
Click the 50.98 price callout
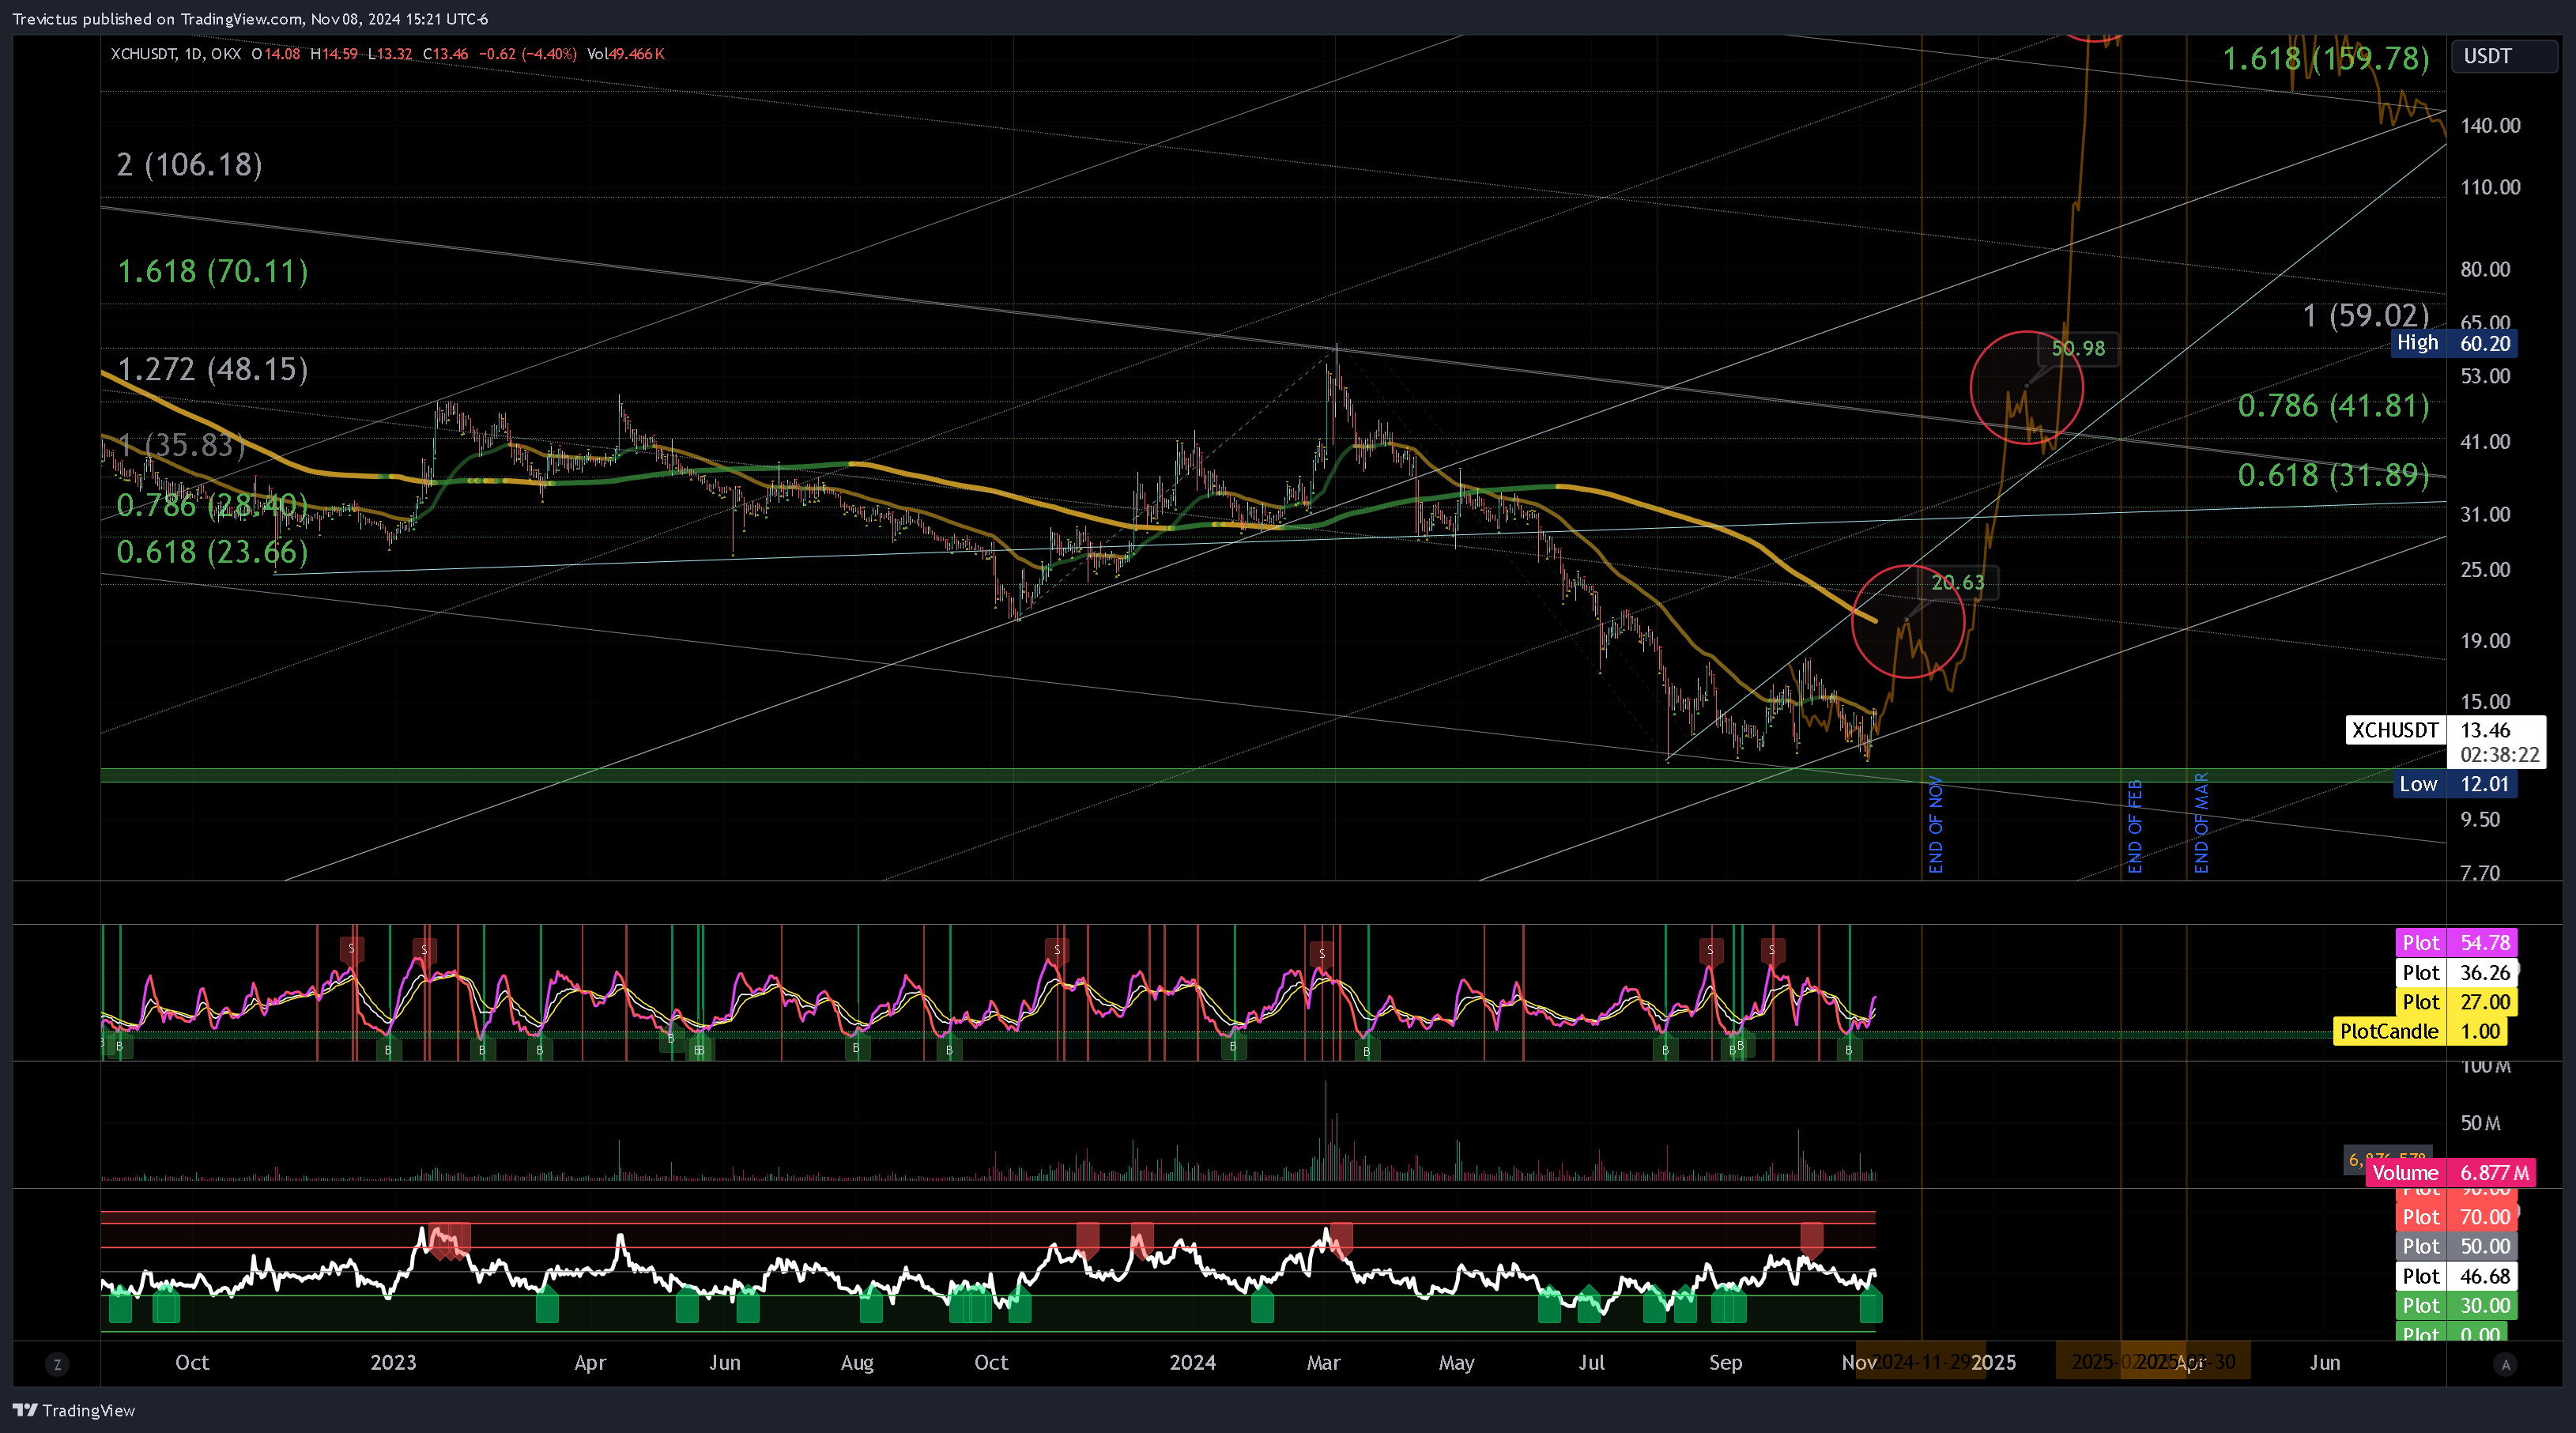(x=2078, y=349)
